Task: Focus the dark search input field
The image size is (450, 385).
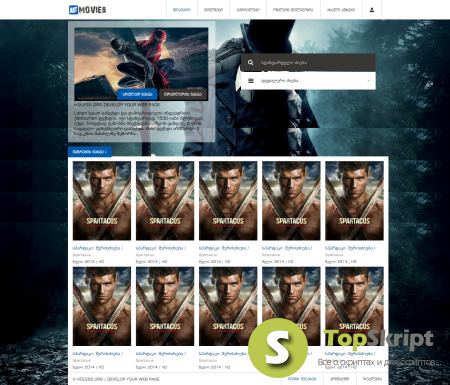Action: point(308,62)
